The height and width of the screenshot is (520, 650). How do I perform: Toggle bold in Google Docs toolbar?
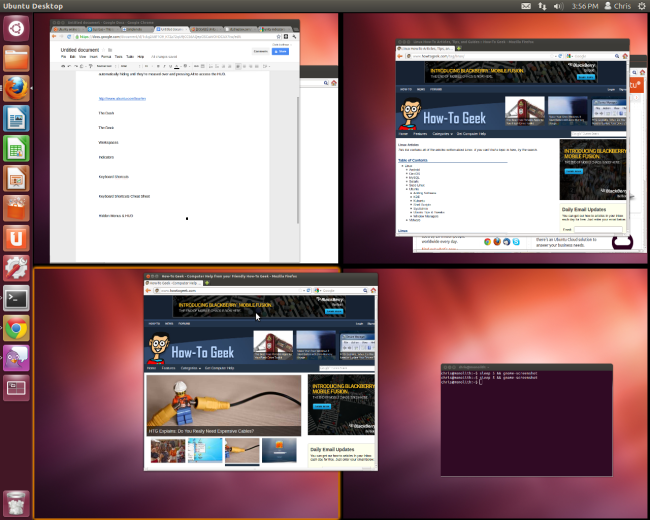[x=158, y=66]
